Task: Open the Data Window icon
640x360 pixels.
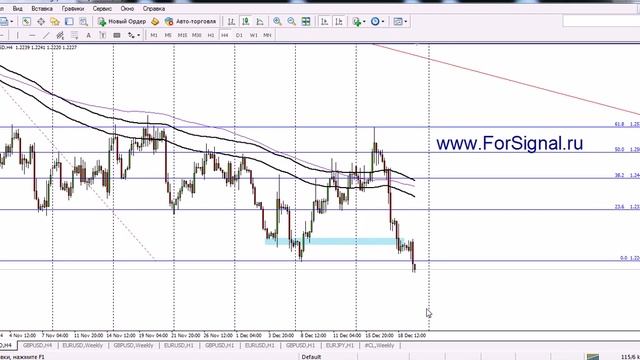Action: point(41,22)
